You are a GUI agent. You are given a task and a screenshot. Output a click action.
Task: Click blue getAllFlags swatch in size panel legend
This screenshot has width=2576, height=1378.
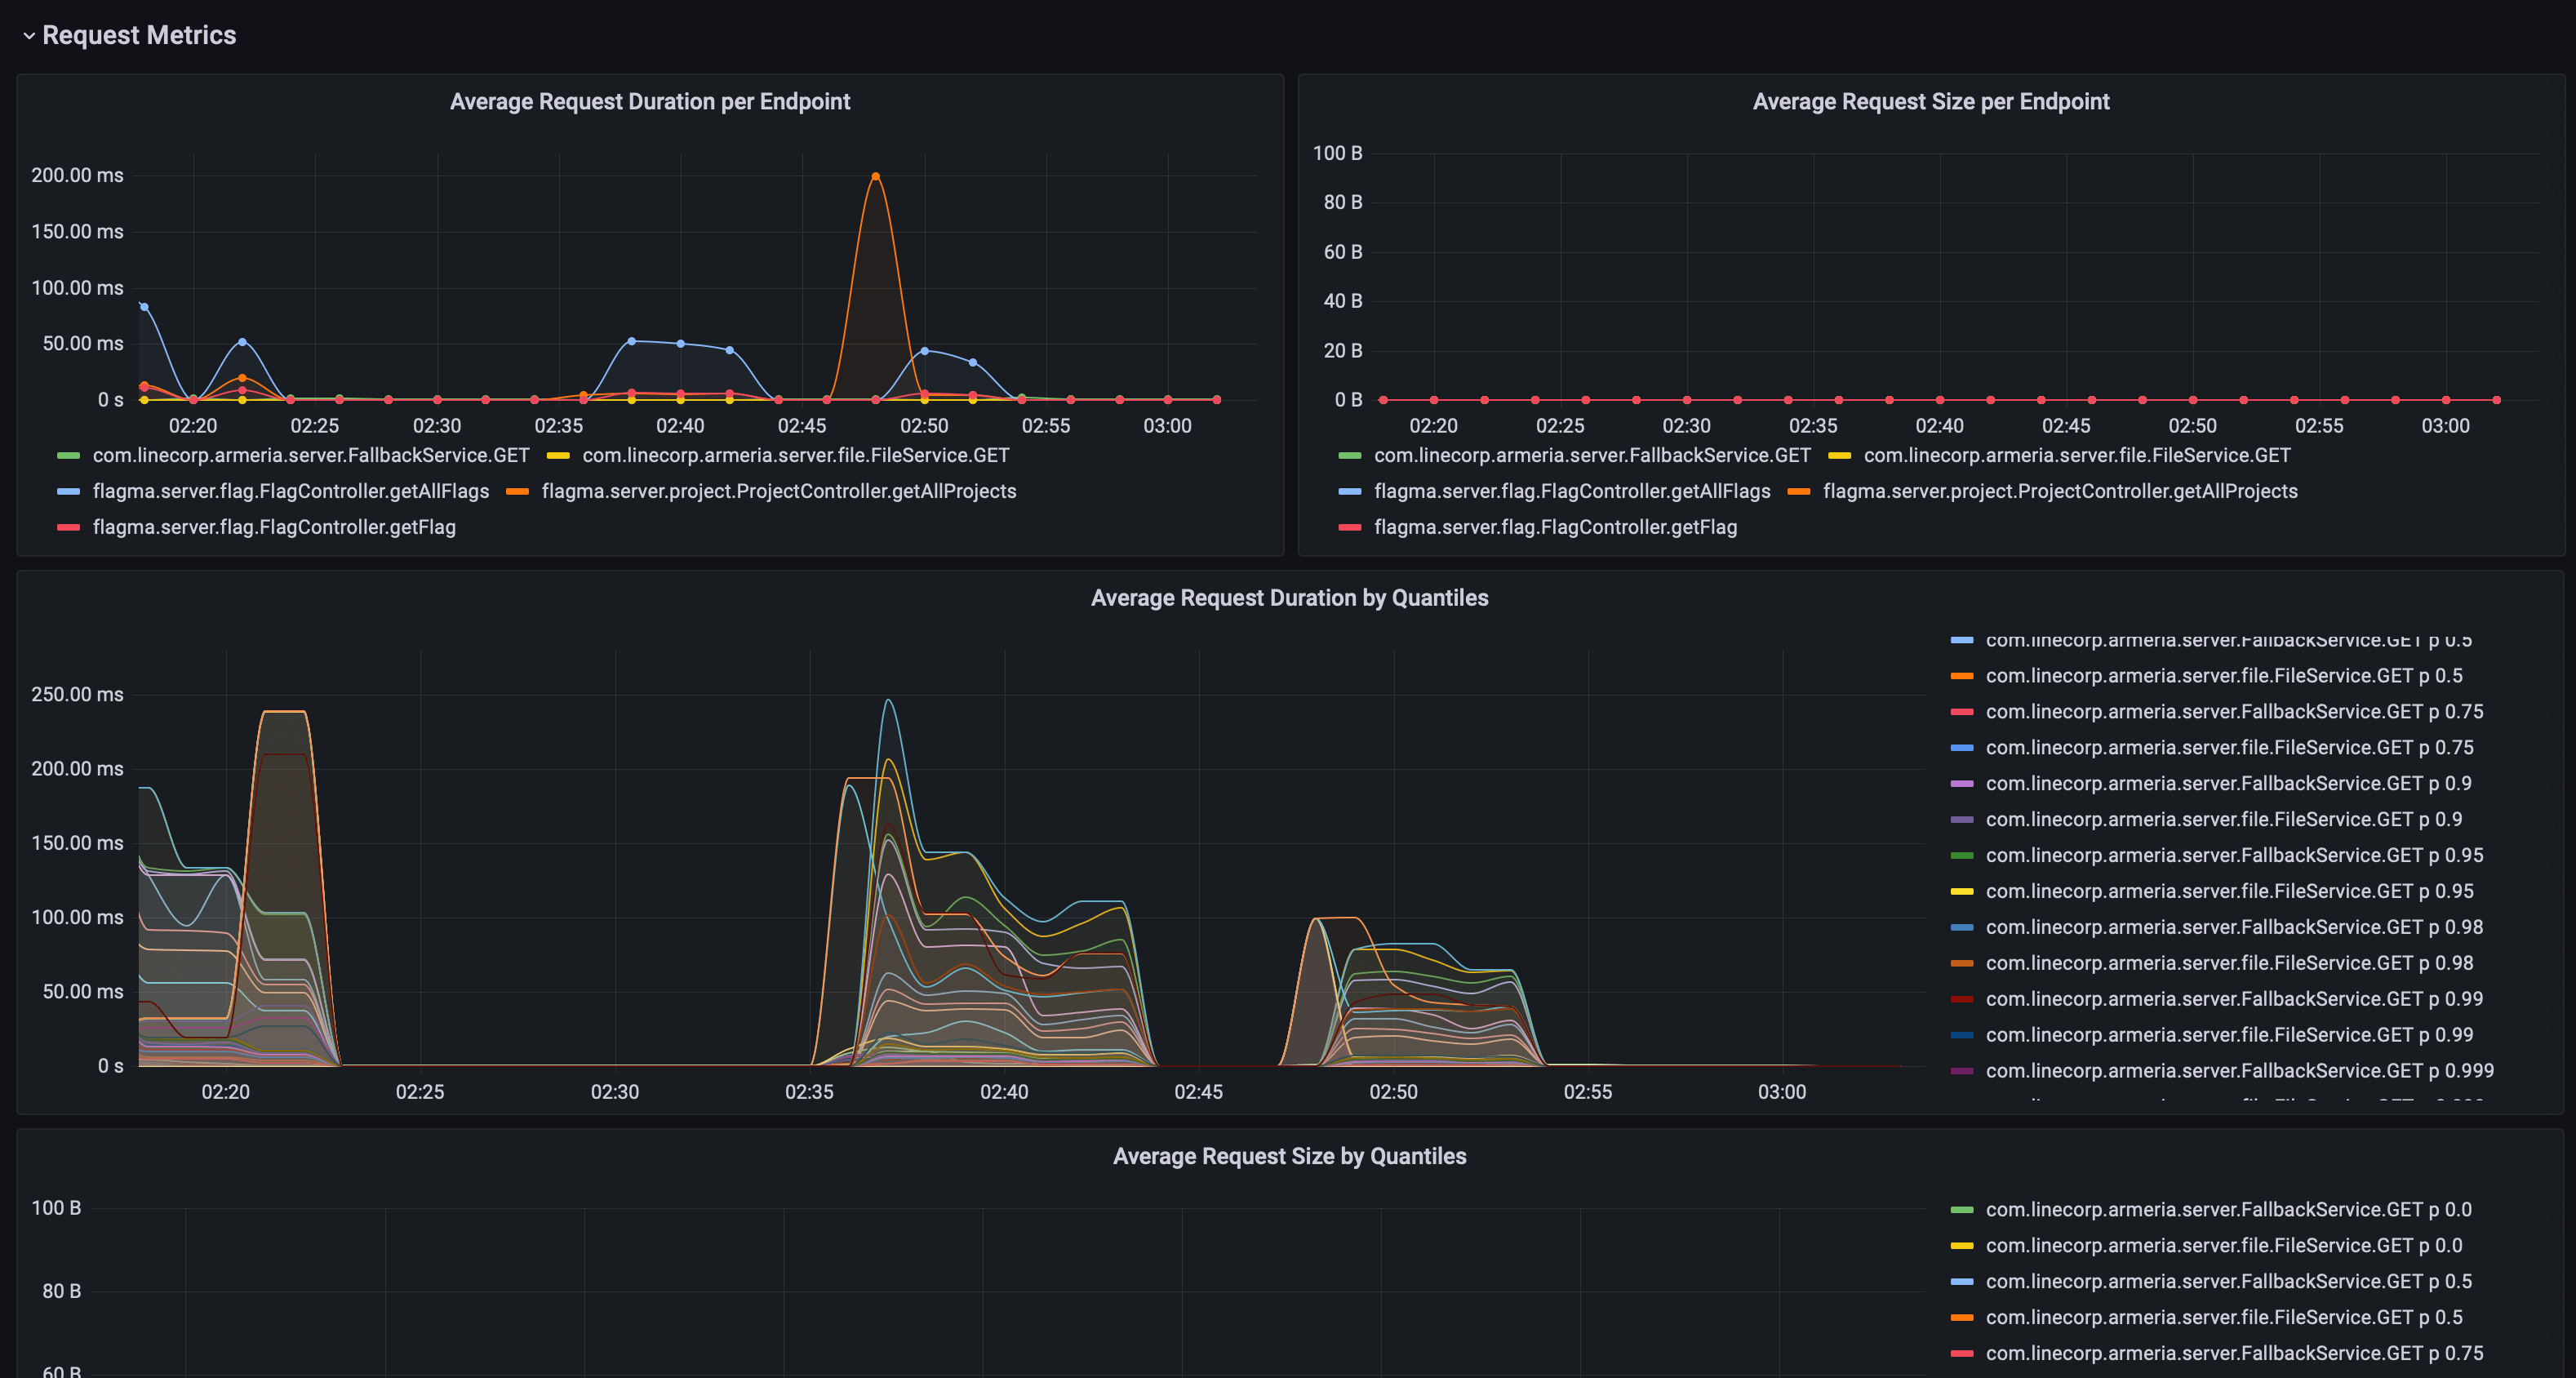(x=1349, y=491)
